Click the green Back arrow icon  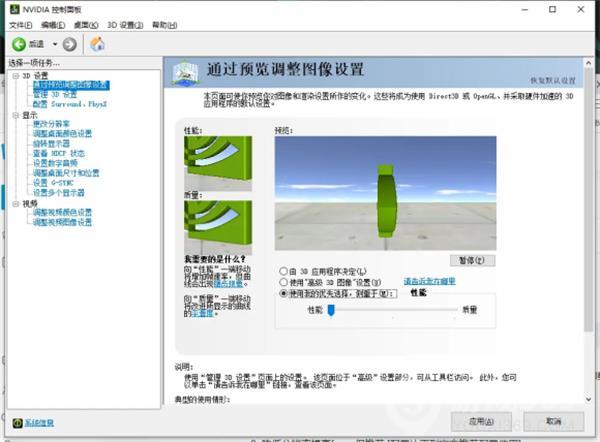[x=18, y=44]
